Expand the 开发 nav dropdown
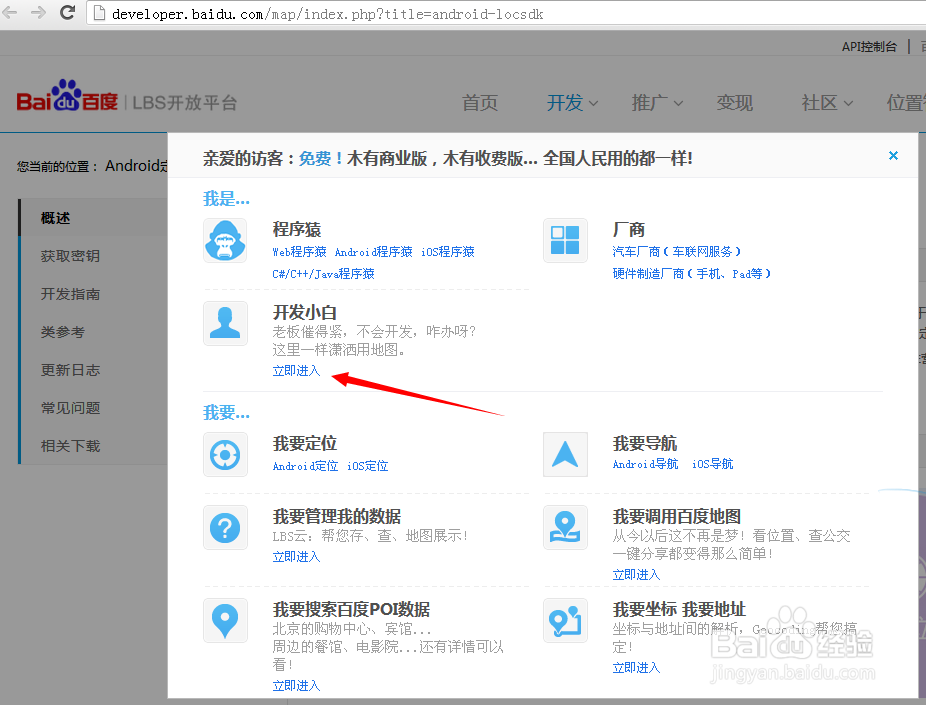926x705 pixels. click(572, 103)
